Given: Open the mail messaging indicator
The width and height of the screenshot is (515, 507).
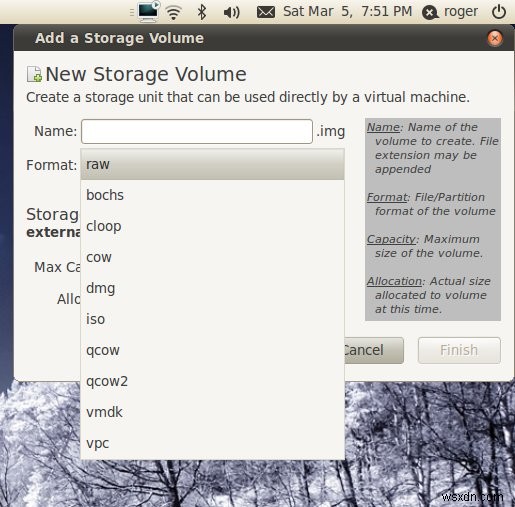Looking at the screenshot, I should (x=266, y=12).
